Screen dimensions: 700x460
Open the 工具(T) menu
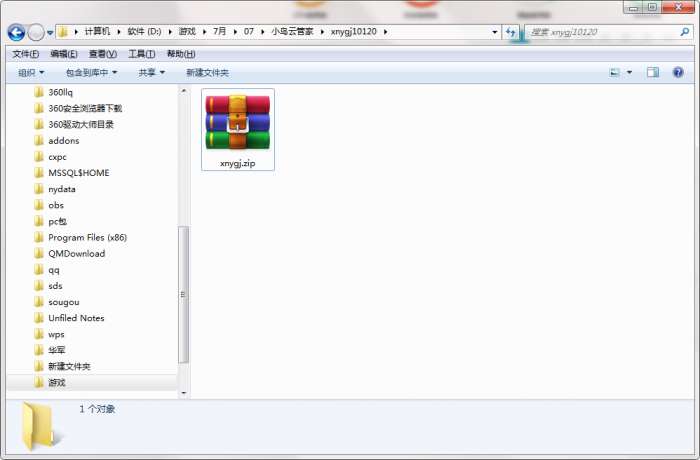[x=142, y=54]
